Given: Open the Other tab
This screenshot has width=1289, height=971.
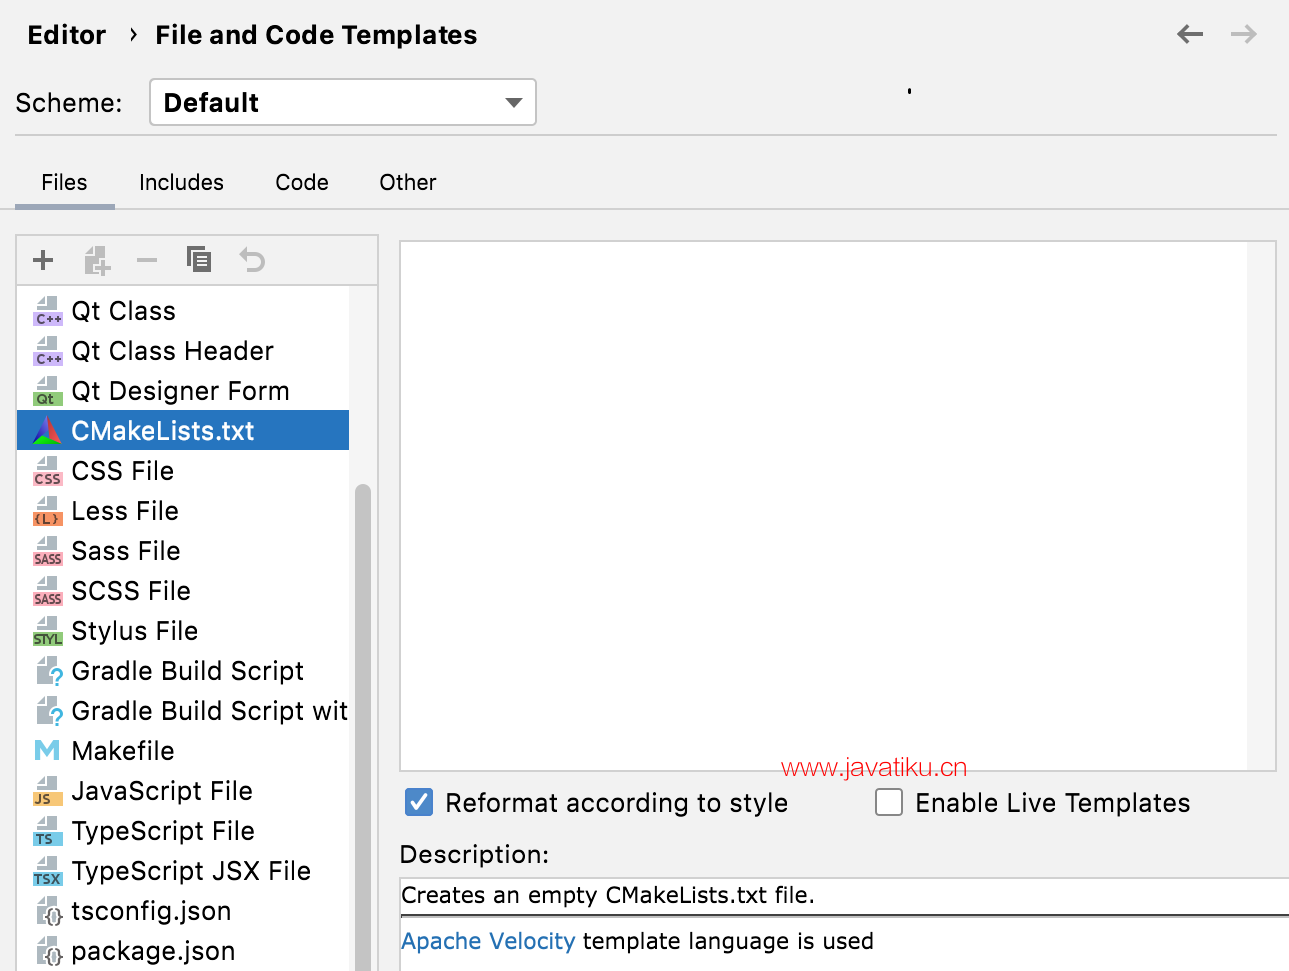Looking at the screenshot, I should (407, 183).
